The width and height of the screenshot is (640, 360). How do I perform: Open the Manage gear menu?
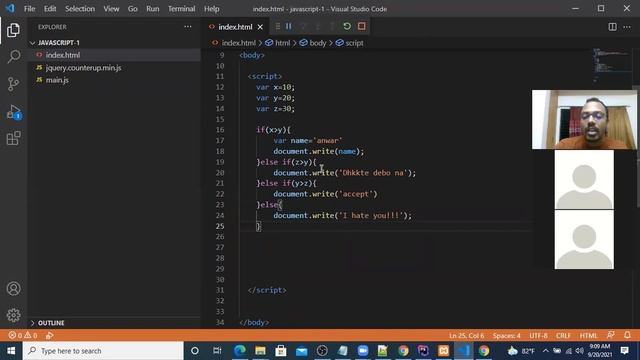[13, 315]
